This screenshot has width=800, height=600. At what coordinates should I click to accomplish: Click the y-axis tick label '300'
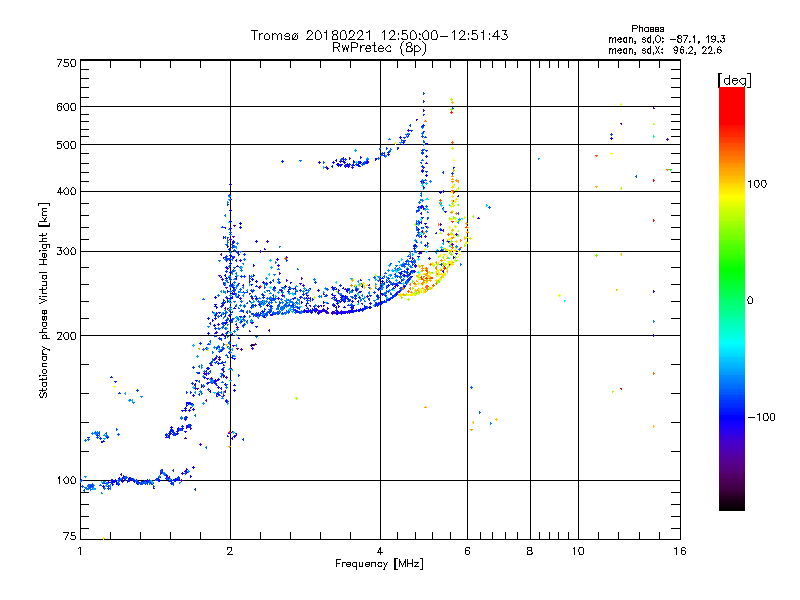(66, 251)
